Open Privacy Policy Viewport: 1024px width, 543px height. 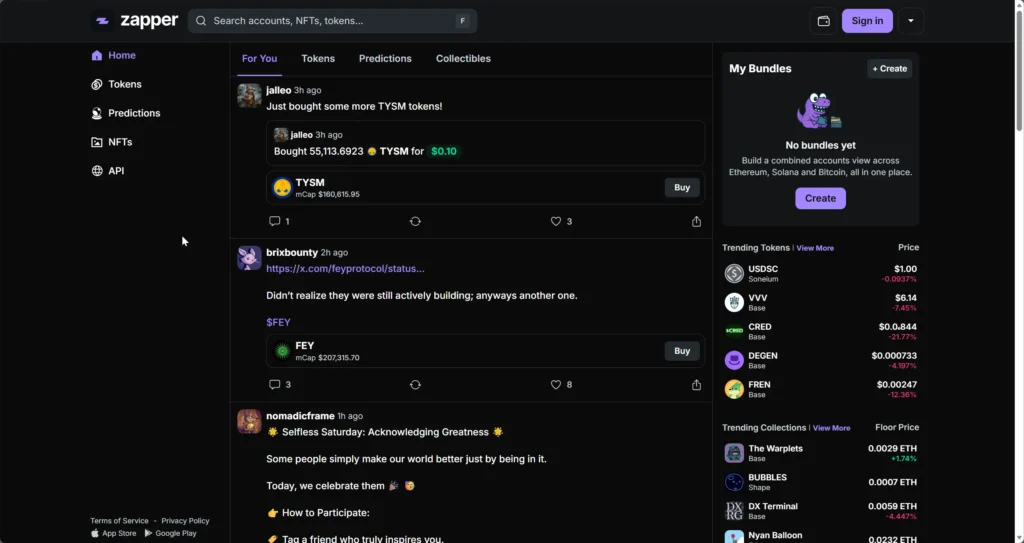(185, 521)
